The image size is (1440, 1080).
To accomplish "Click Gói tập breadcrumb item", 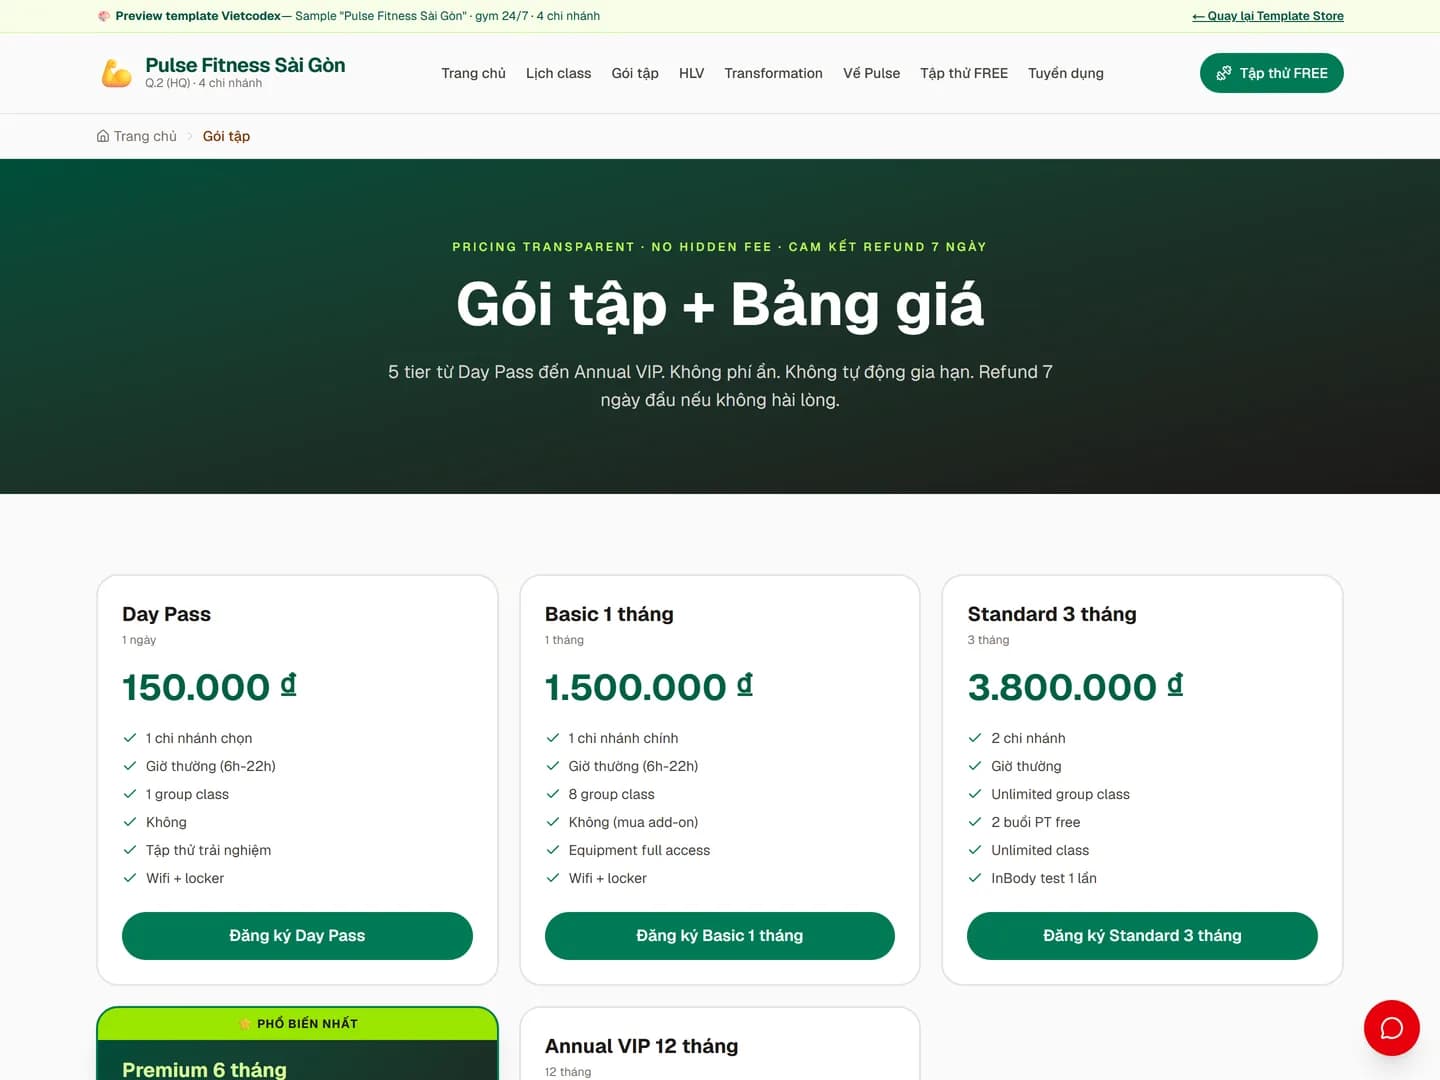I will coord(226,136).
